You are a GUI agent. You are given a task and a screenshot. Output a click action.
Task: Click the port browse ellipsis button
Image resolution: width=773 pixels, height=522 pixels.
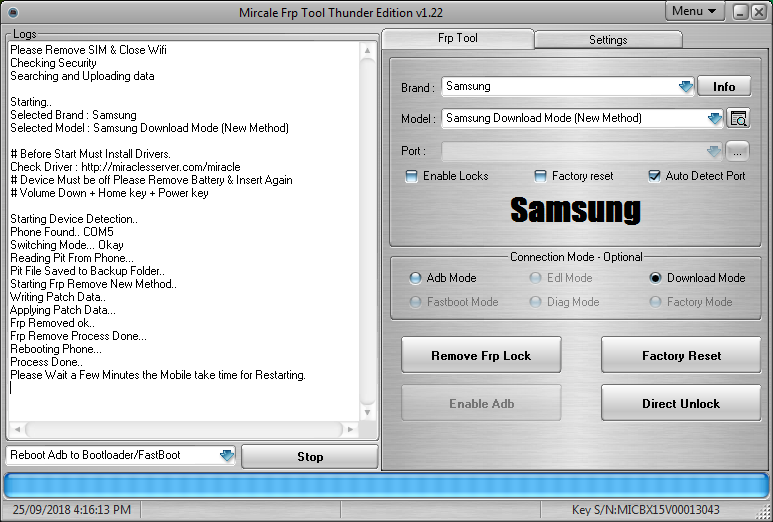(737, 151)
